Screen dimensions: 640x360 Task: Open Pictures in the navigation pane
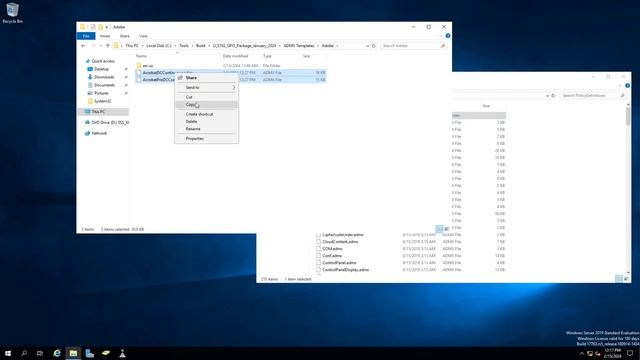pyautogui.click(x=101, y=93)
